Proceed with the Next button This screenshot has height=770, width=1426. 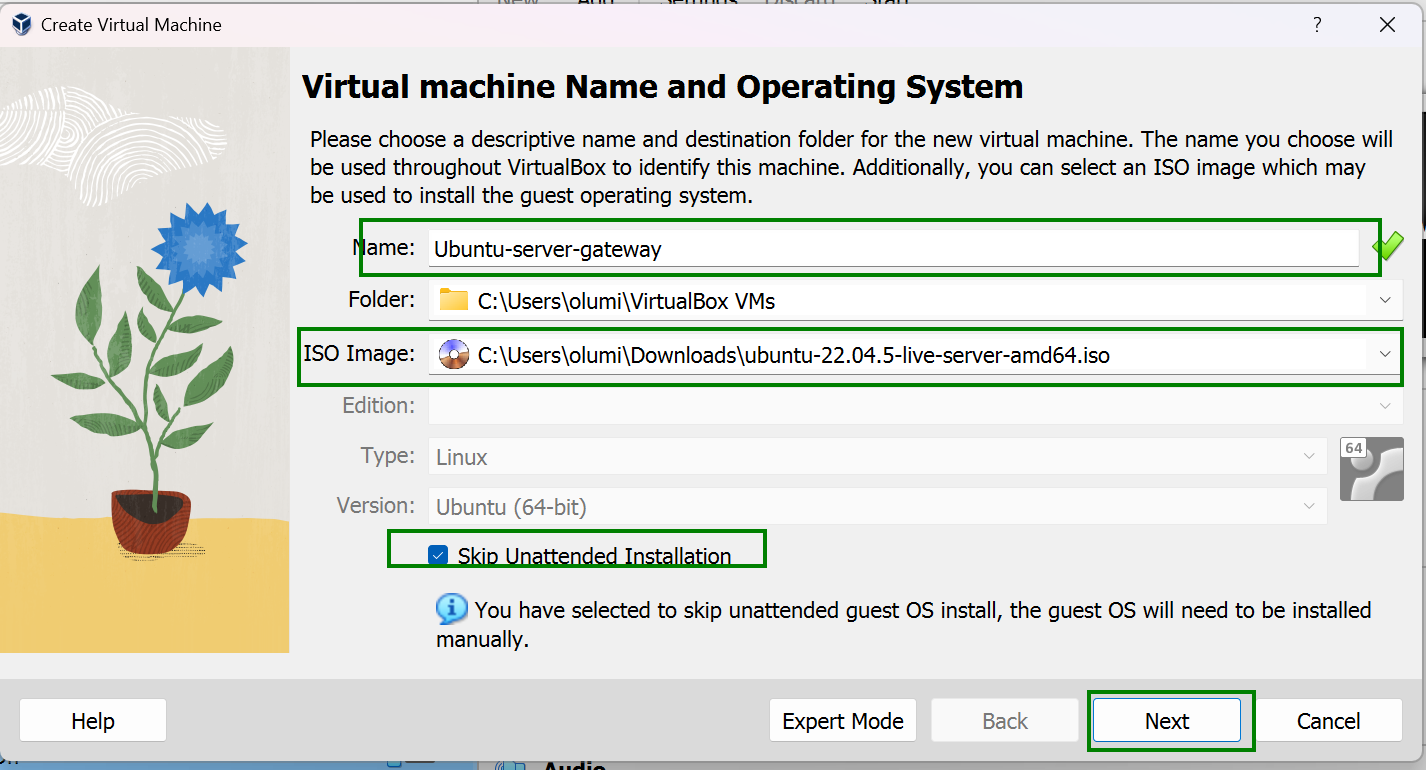[1167, 721]
